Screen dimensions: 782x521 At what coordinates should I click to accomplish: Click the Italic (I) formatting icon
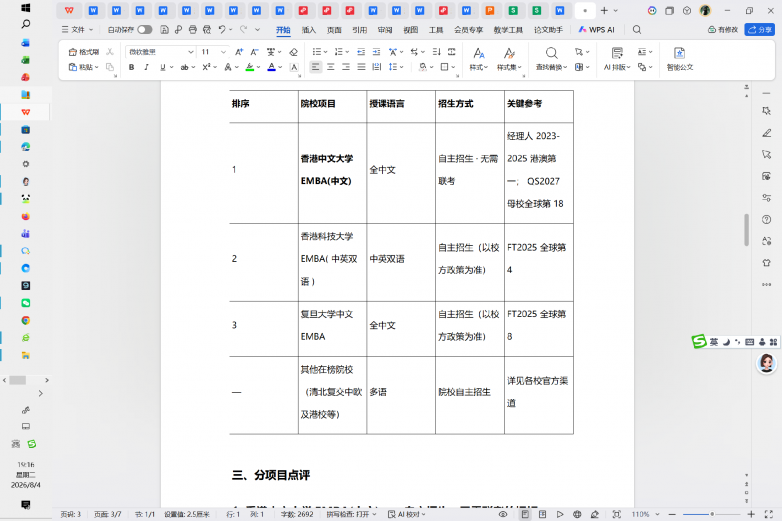pyautogui.click(x=146, y=67)
